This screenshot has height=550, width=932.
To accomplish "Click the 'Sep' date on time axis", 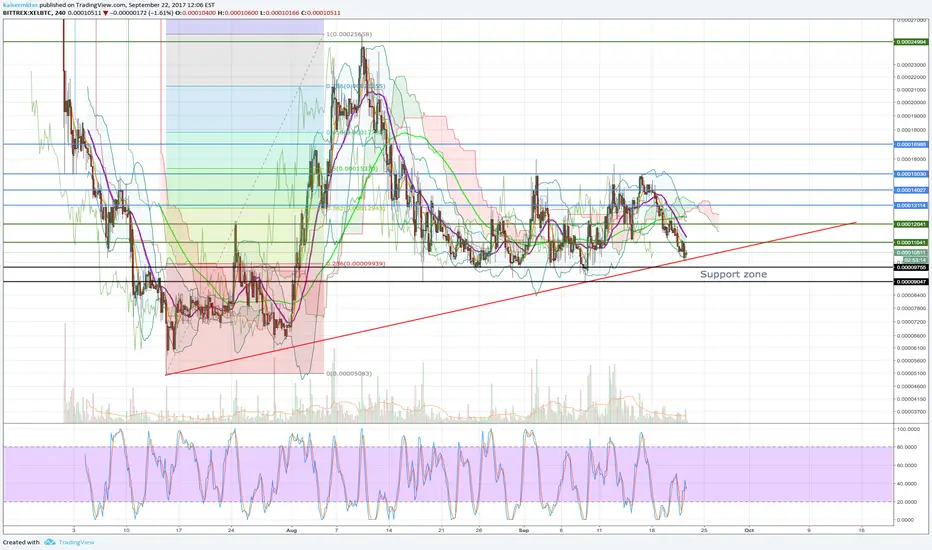I will [x=523, y=530].
